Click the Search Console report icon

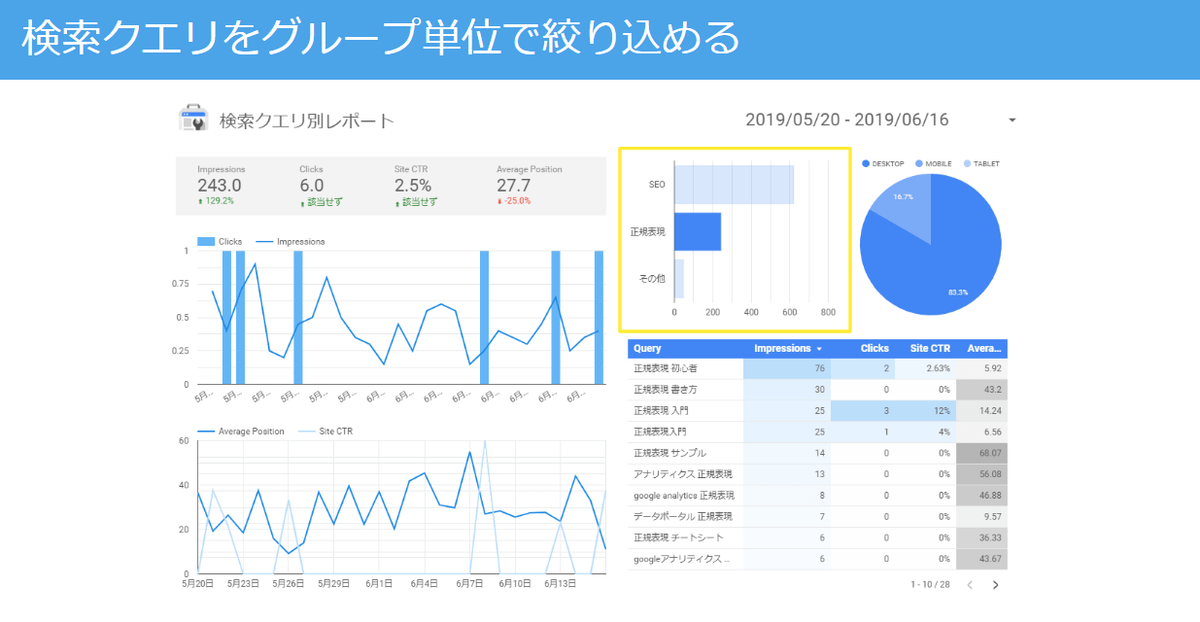[x=193, y=120]
